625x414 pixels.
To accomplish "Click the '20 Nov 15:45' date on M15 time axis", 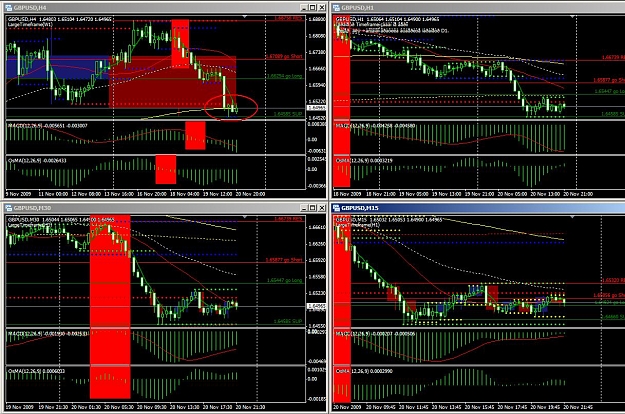I will [480, 407].
